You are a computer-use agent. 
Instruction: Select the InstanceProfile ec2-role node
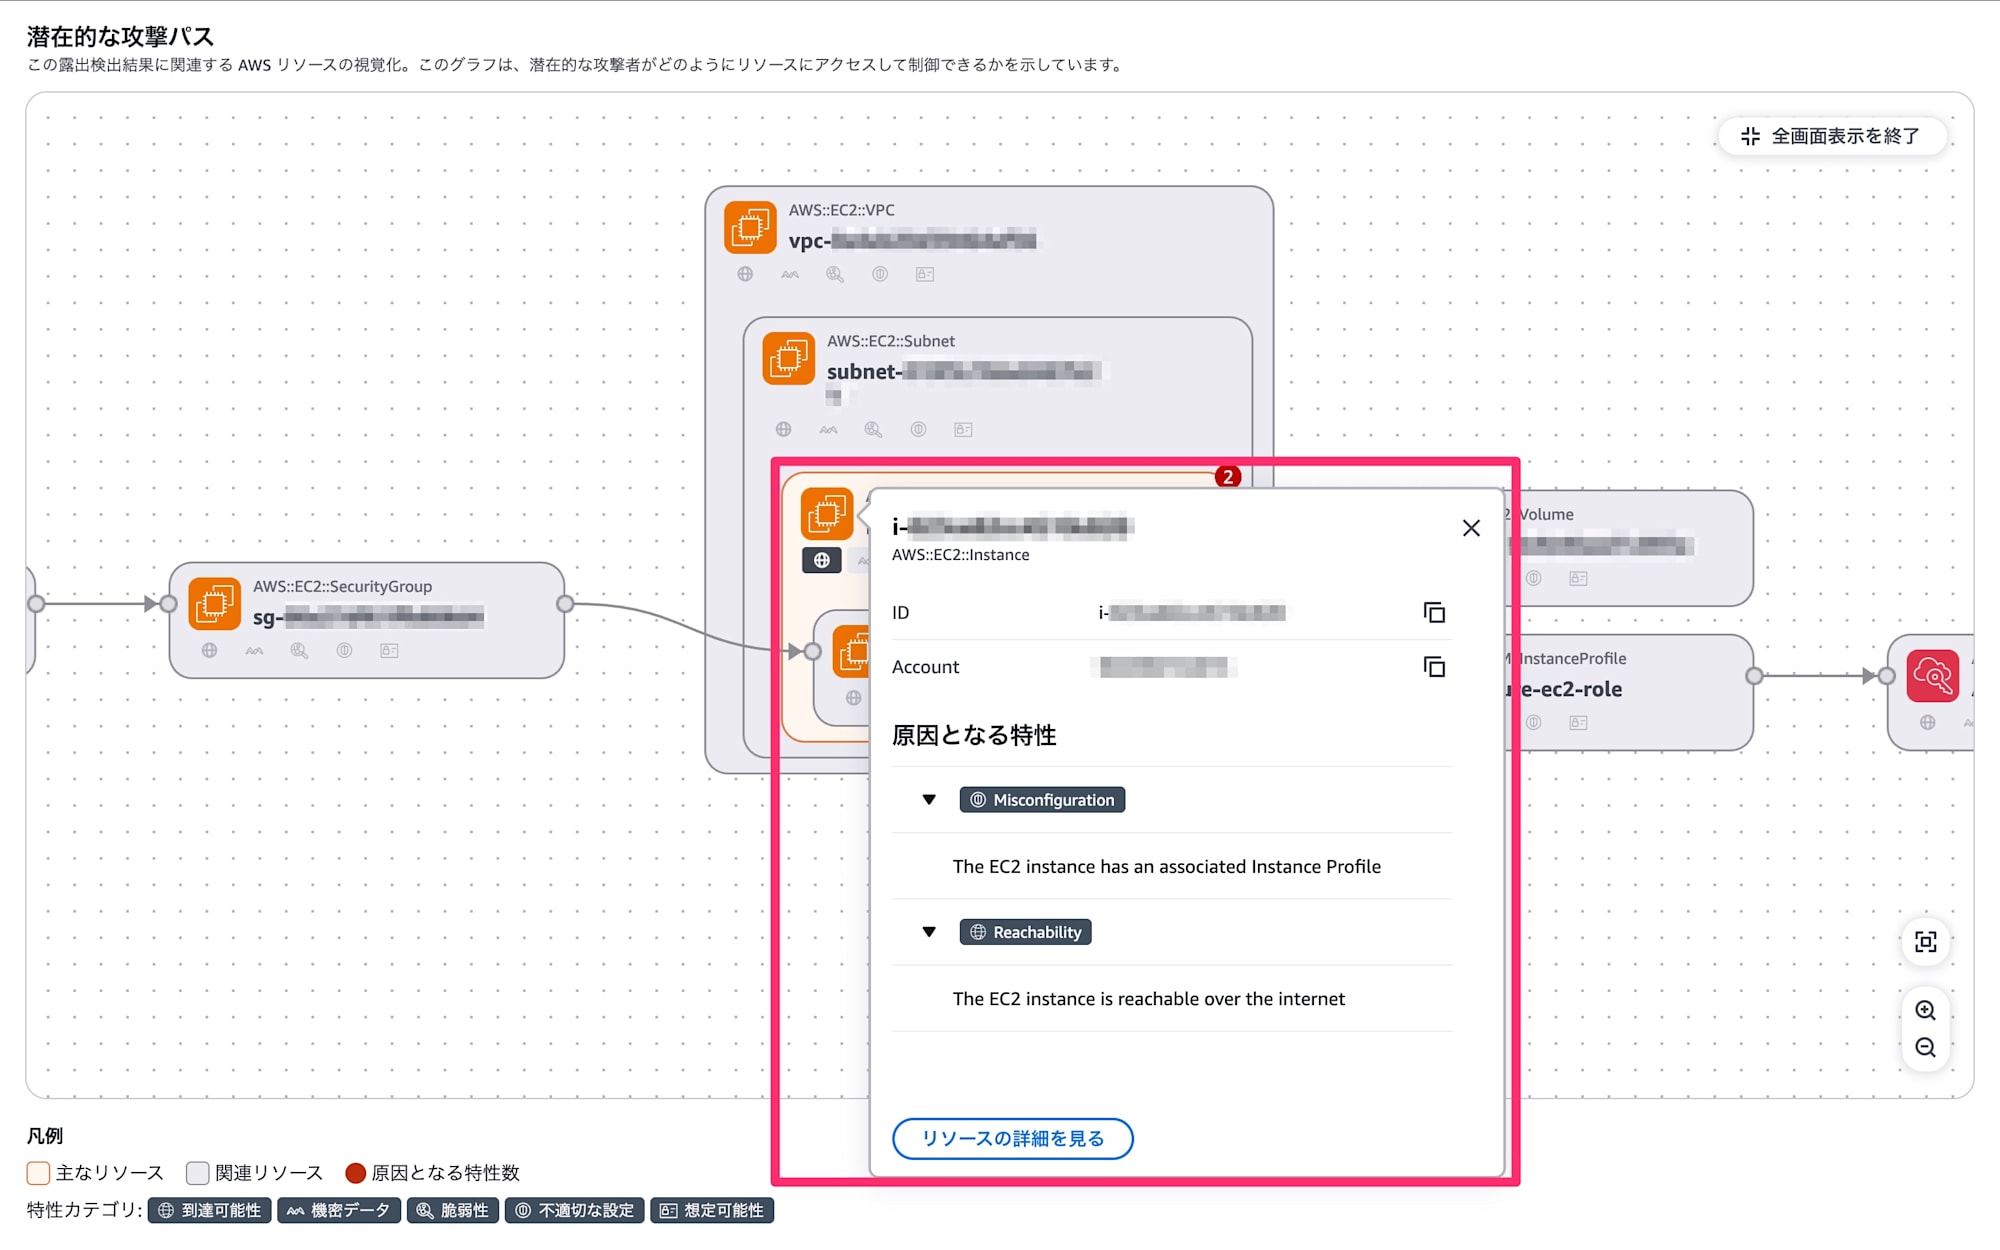click(1630, 692)
